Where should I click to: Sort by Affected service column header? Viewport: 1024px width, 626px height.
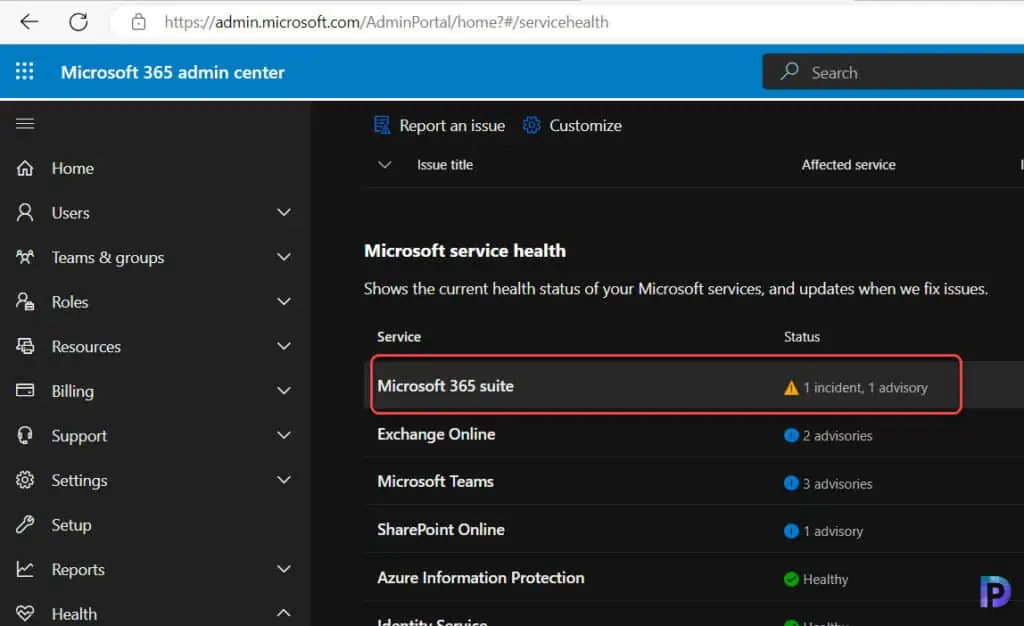[848, 165]
